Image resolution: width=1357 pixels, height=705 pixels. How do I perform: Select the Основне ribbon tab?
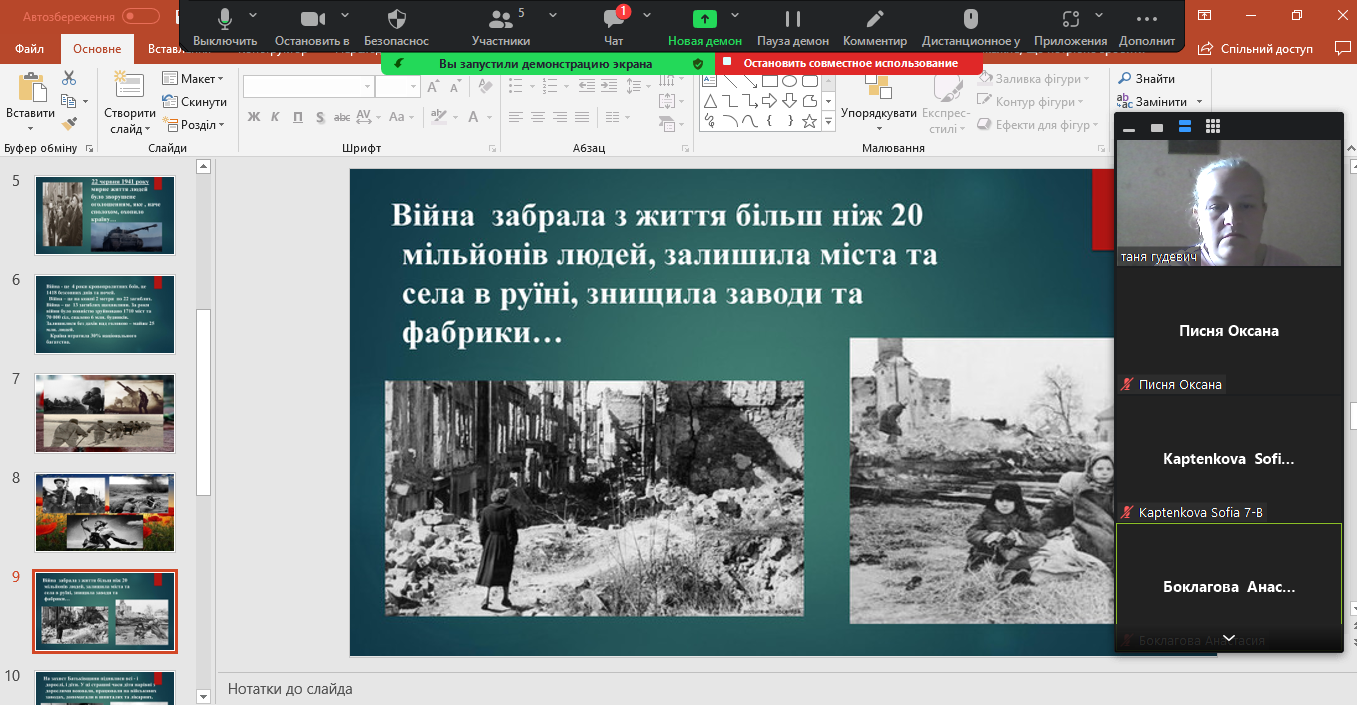(97, 49)
